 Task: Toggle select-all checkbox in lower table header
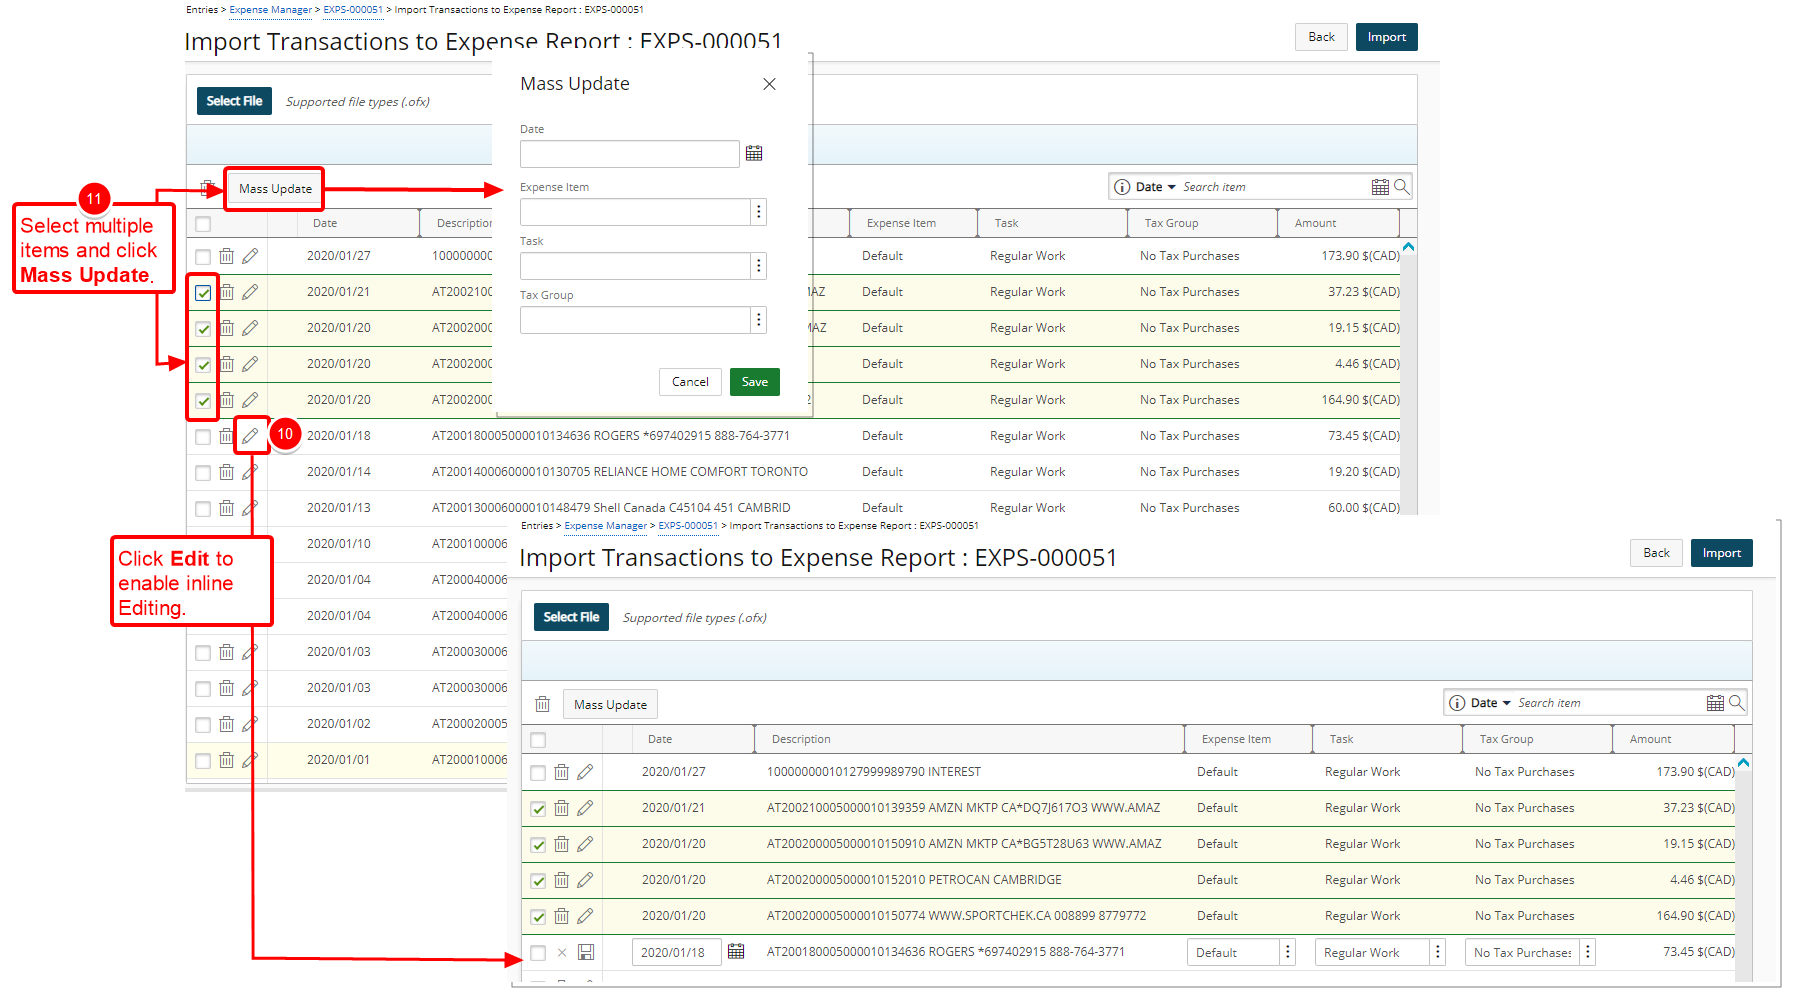tap(538, 740)
